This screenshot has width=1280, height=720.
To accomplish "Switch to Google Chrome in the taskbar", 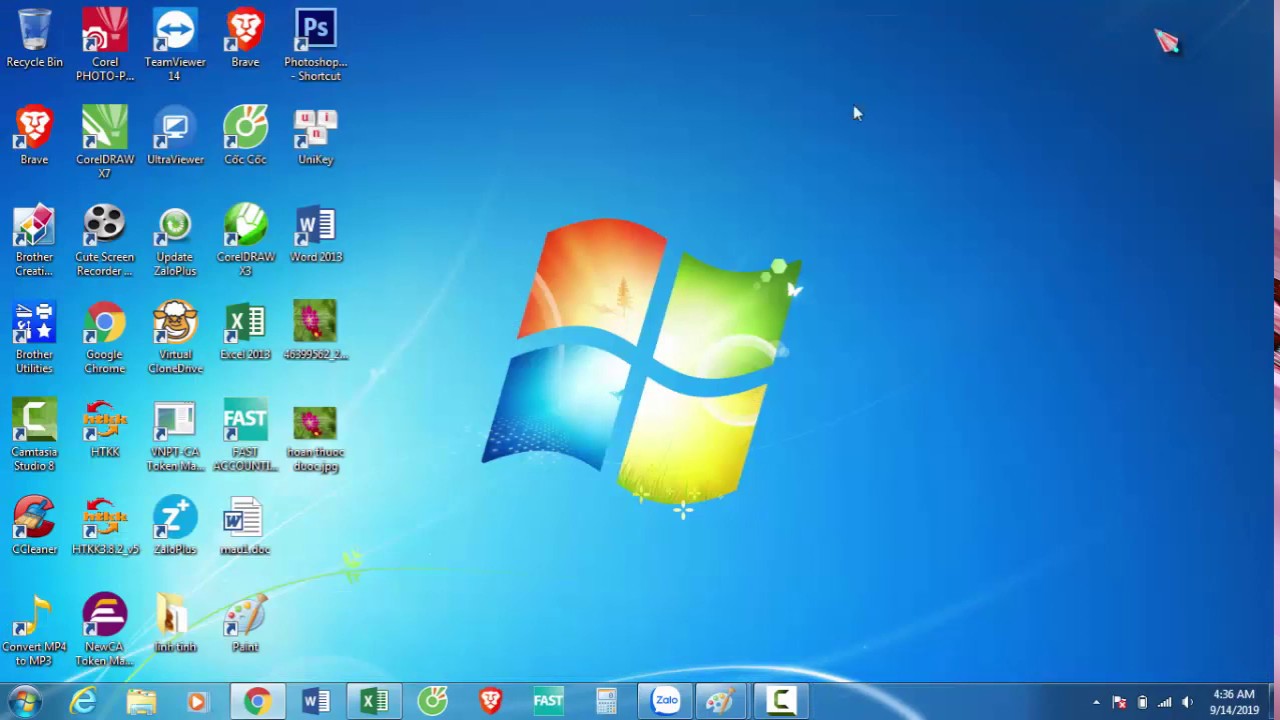I will point(257,702).
